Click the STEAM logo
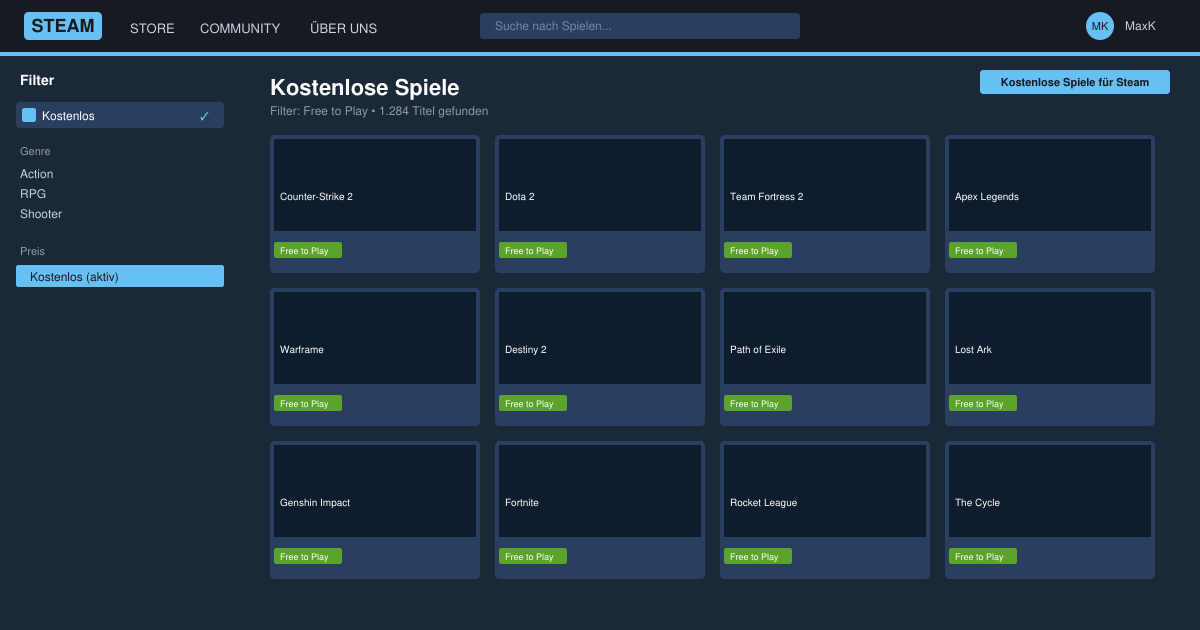Screen dimensions: 1200x630 63,26
